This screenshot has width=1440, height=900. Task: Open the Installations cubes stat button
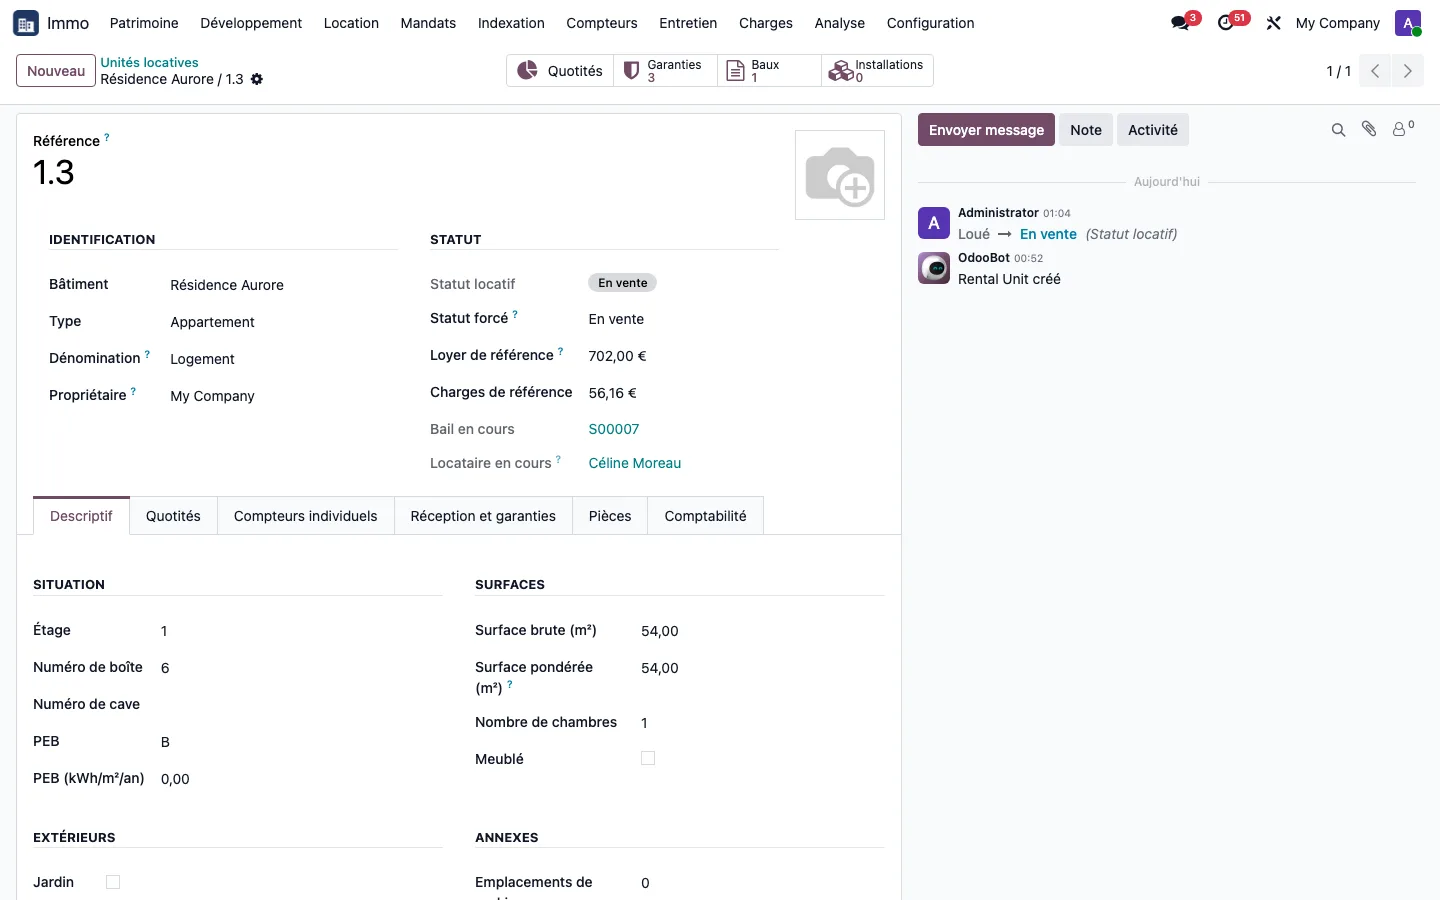coord(877,71)
